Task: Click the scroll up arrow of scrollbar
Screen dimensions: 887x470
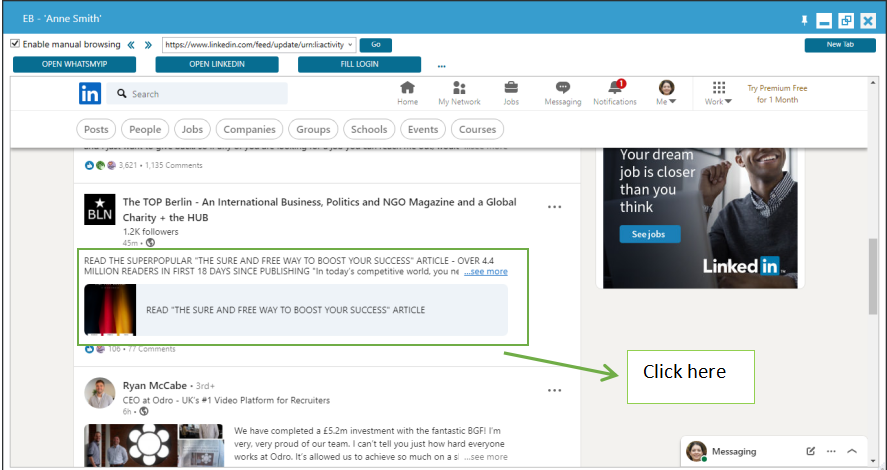Action: pos(873,84)
